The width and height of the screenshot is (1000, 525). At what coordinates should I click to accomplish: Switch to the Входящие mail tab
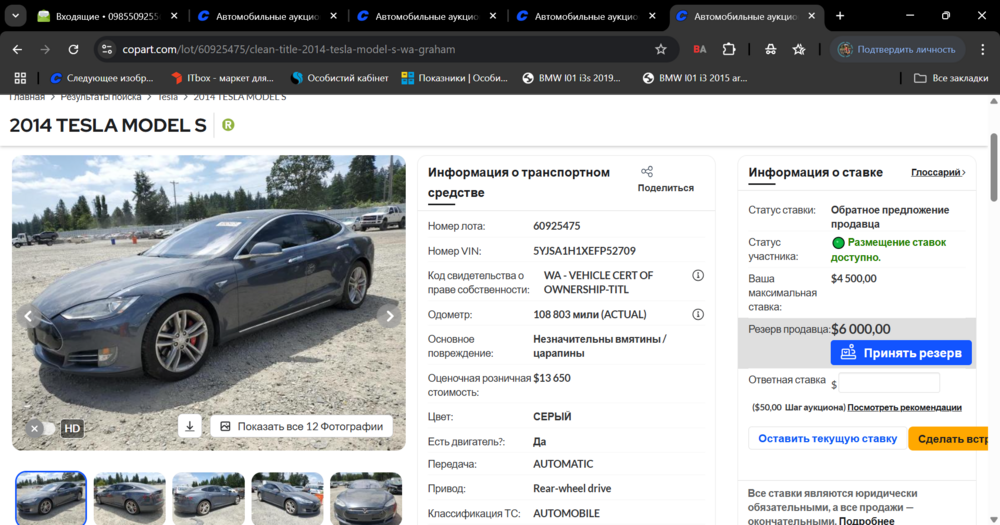click(x=105, y=16)
